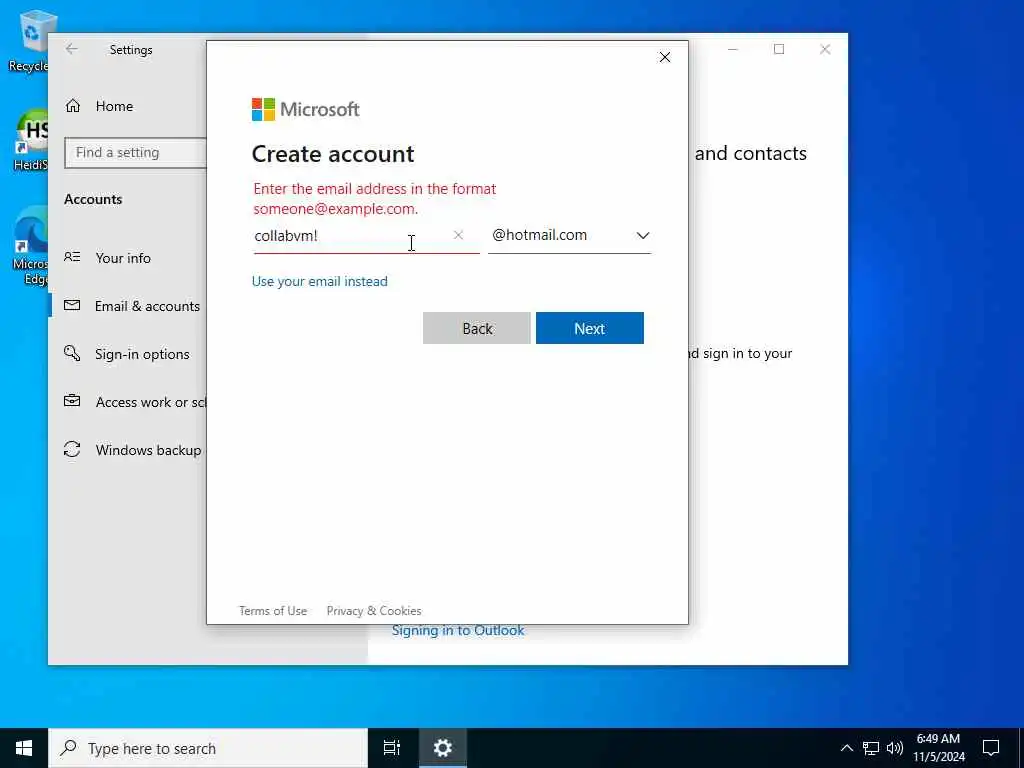Click the Settings gear taskbar button
The image size is (1024, 768).
(x=443, y=748)
